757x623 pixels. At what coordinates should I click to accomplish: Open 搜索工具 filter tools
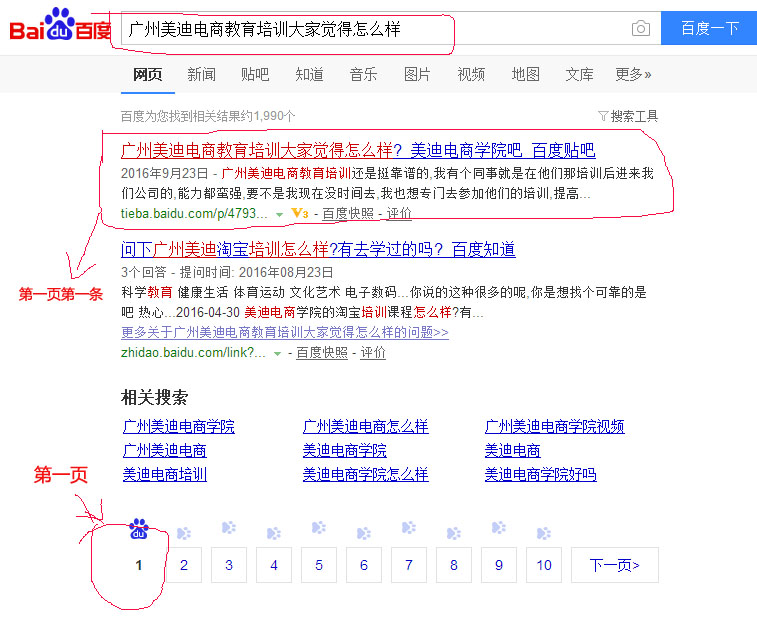tap(628, 116)
